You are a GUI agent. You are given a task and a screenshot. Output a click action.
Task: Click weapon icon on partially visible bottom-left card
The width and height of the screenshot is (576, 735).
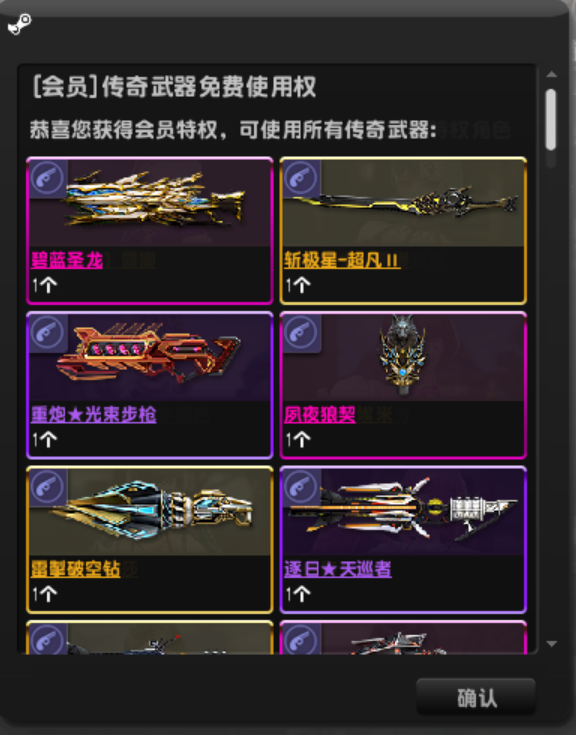pyautogui.click(x=47, y=639)
